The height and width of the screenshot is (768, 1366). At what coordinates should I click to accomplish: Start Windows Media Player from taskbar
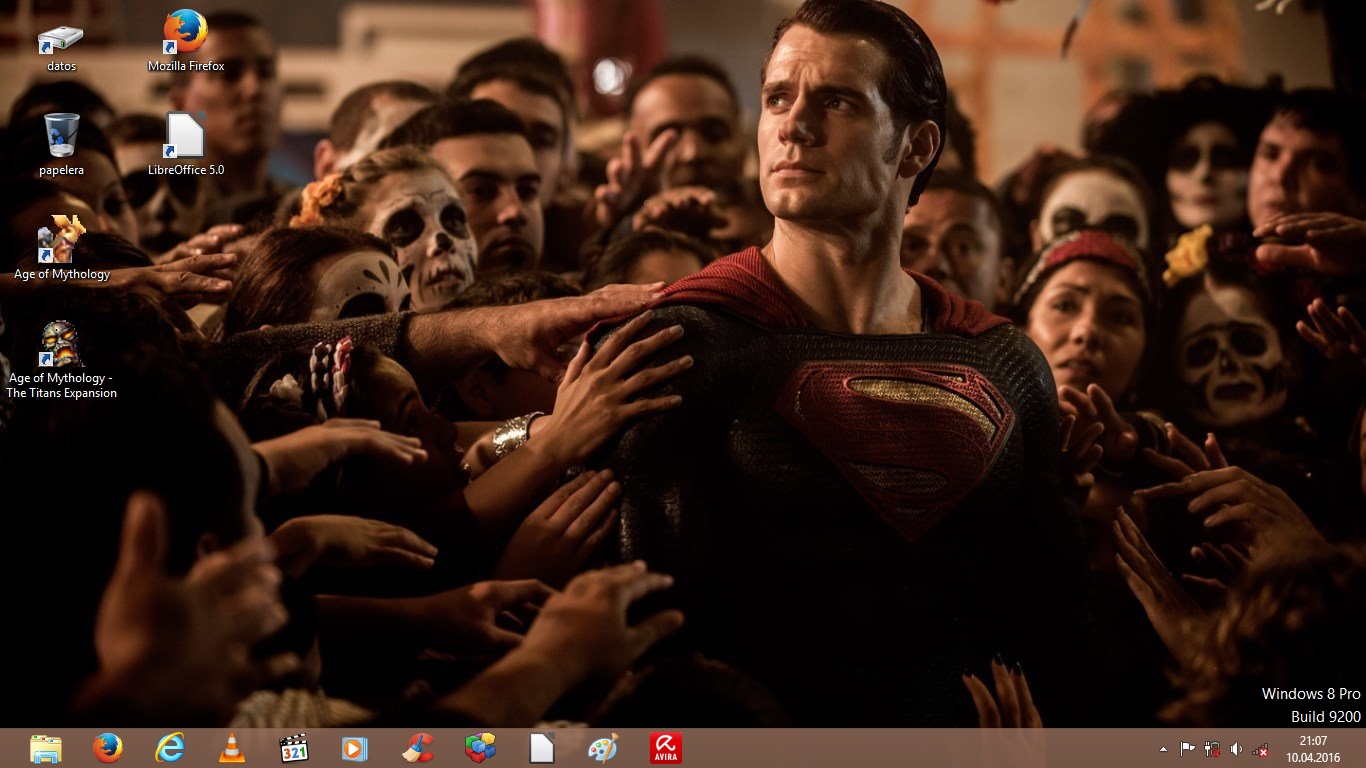point(355,748)
